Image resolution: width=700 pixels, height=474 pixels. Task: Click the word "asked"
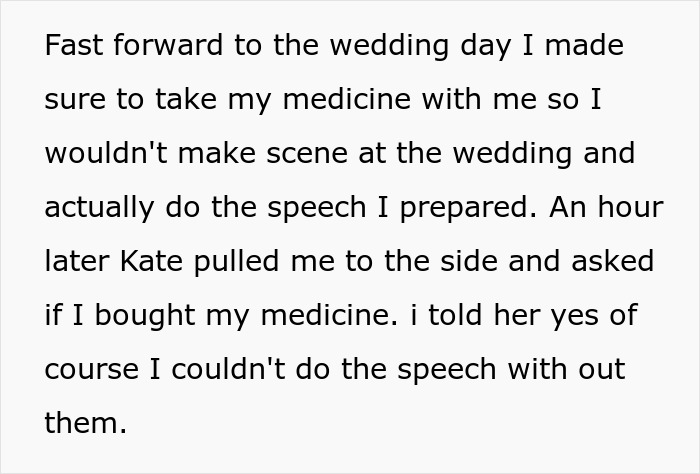click(611, 261)
